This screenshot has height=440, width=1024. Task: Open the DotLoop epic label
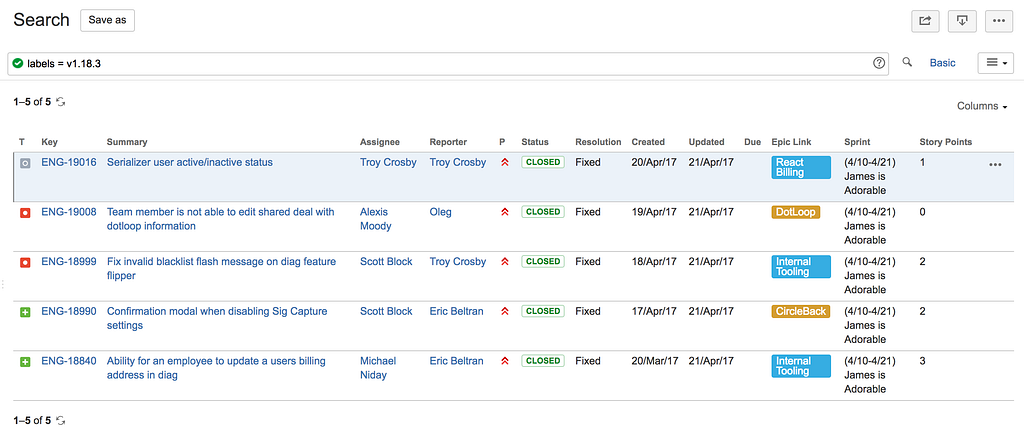click(795, 212)
